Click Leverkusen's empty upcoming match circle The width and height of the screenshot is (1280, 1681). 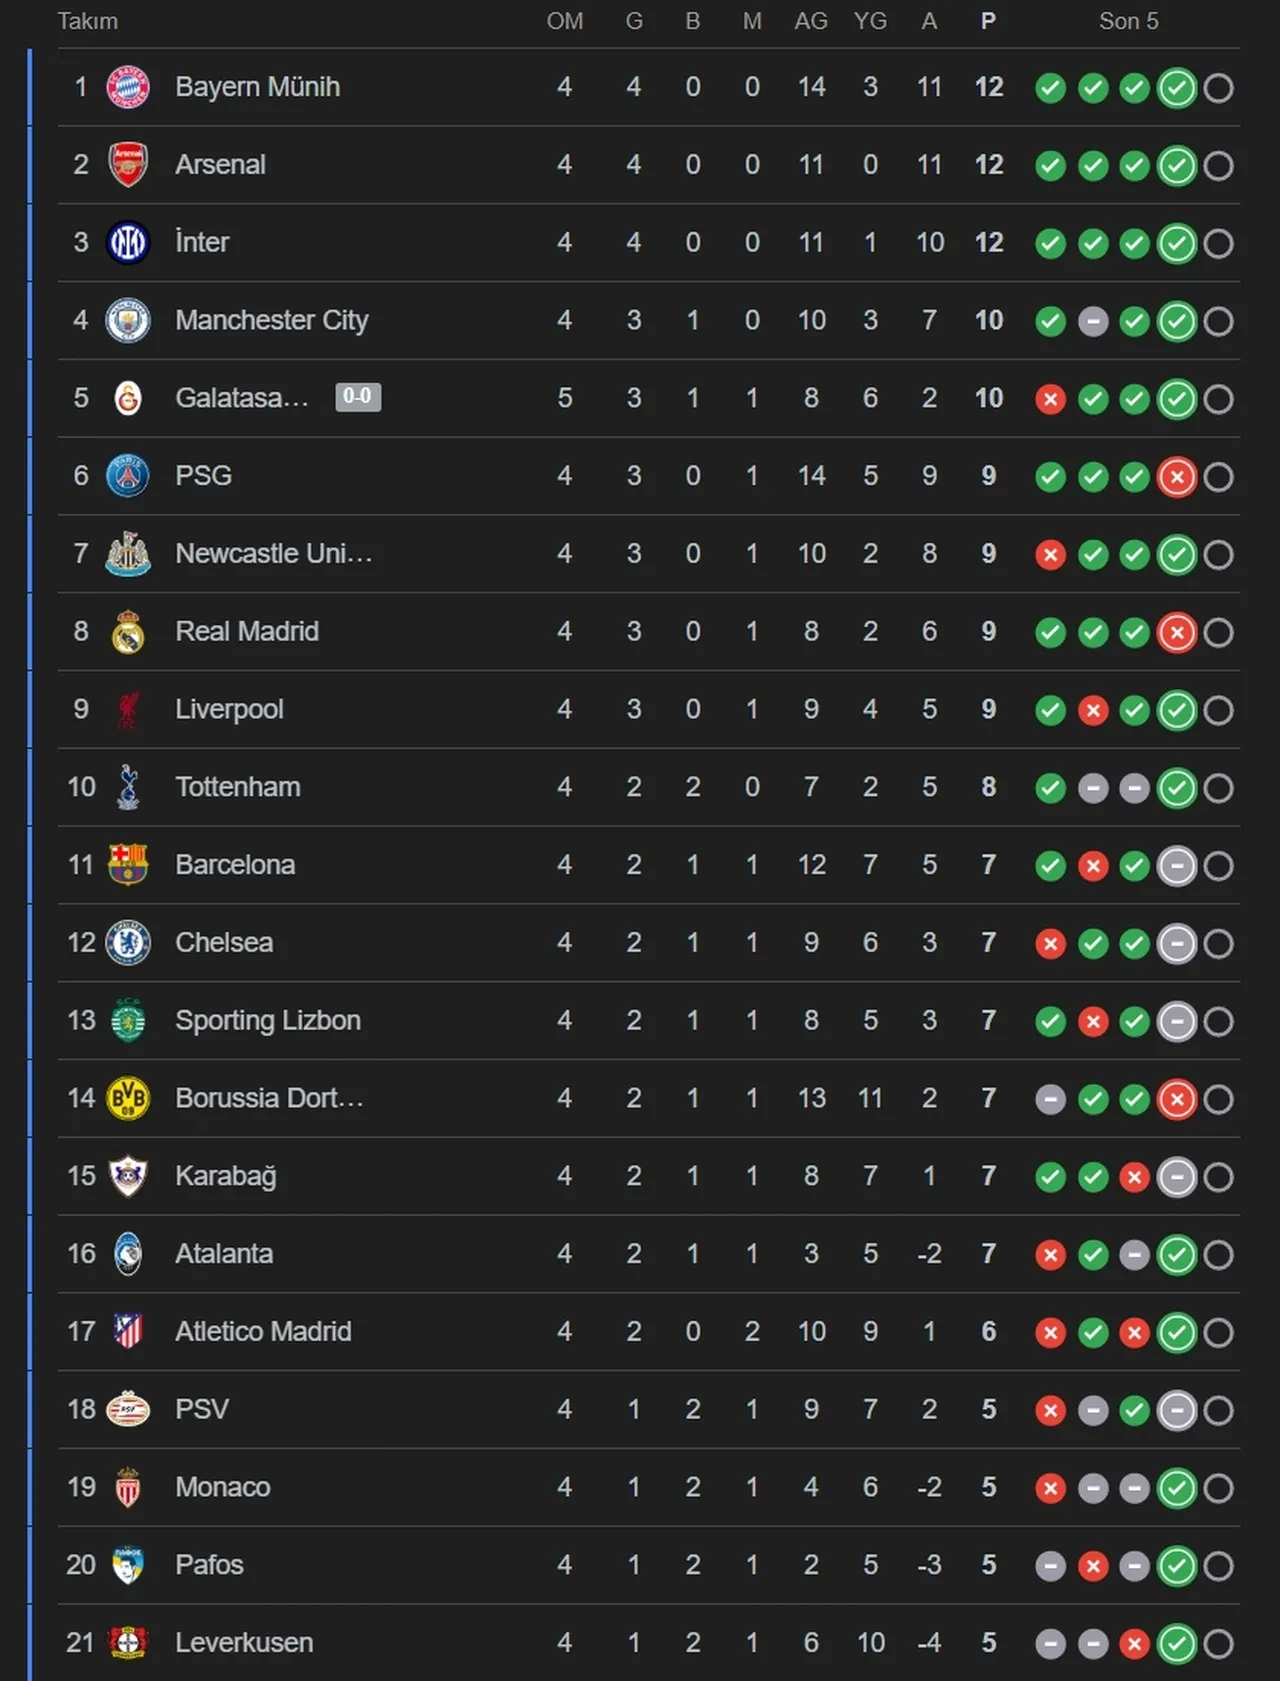(x=1218, y=1644)
